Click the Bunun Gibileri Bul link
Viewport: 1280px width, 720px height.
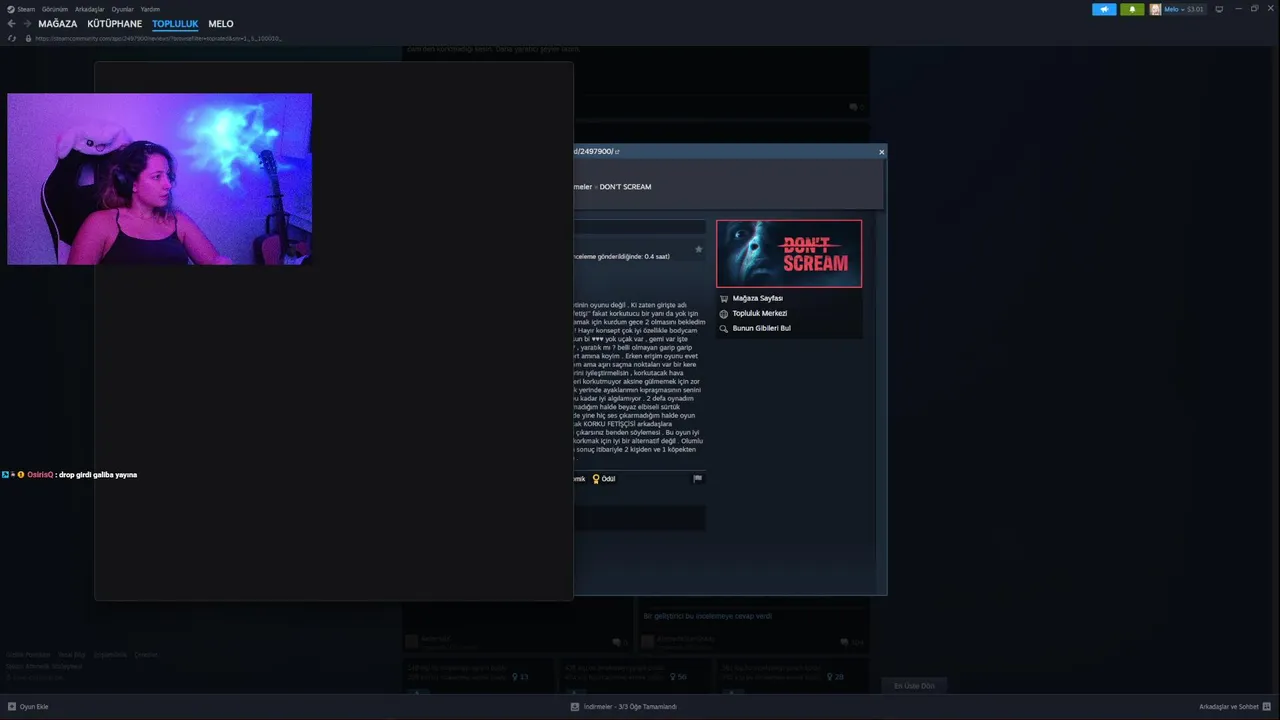pyautogui.click(x=761, y=328)
